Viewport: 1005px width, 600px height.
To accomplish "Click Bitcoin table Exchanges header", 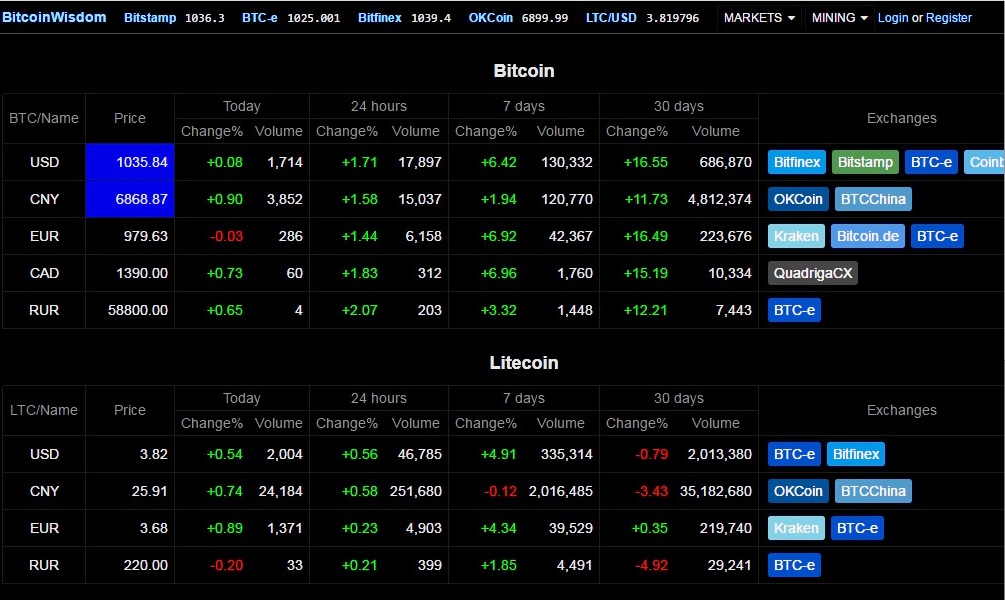I will point(902,118).
